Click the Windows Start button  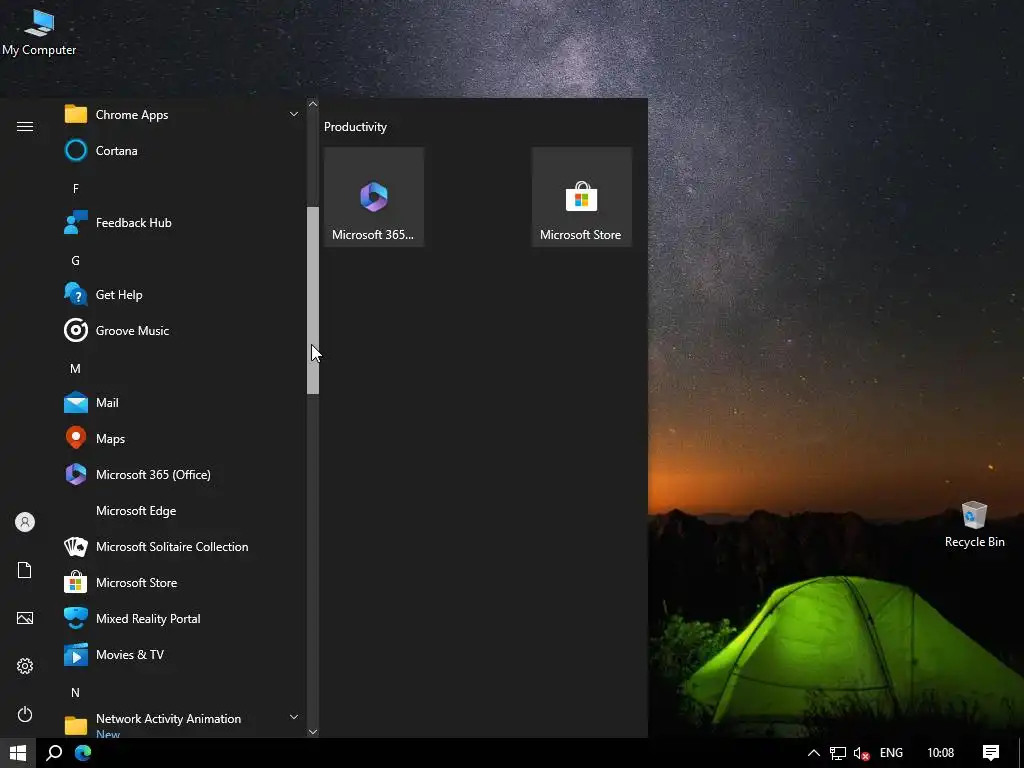(18, 753)
